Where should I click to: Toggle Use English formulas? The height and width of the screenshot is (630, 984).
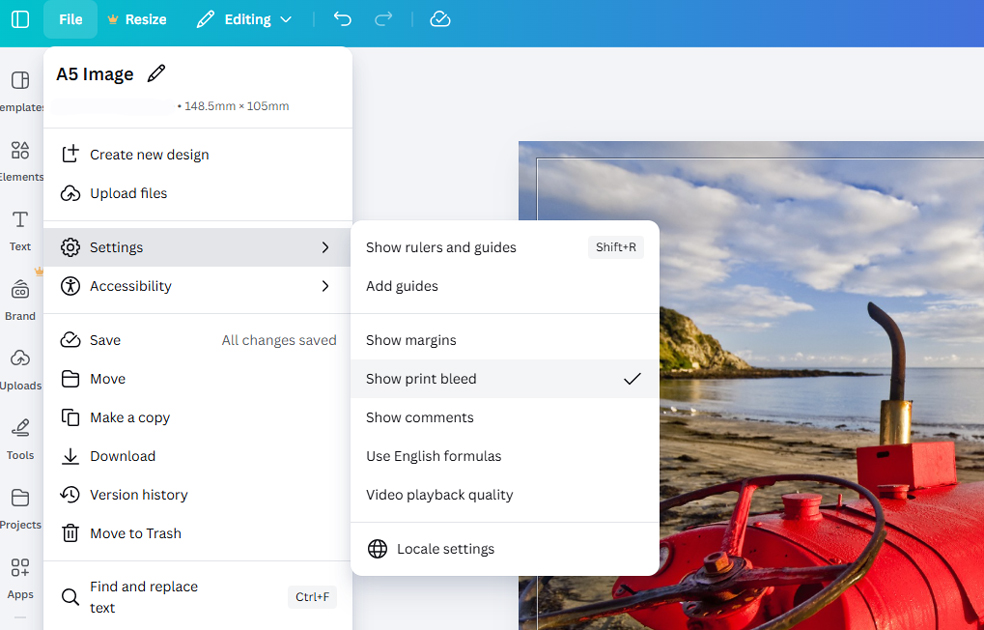pos(505,456)
